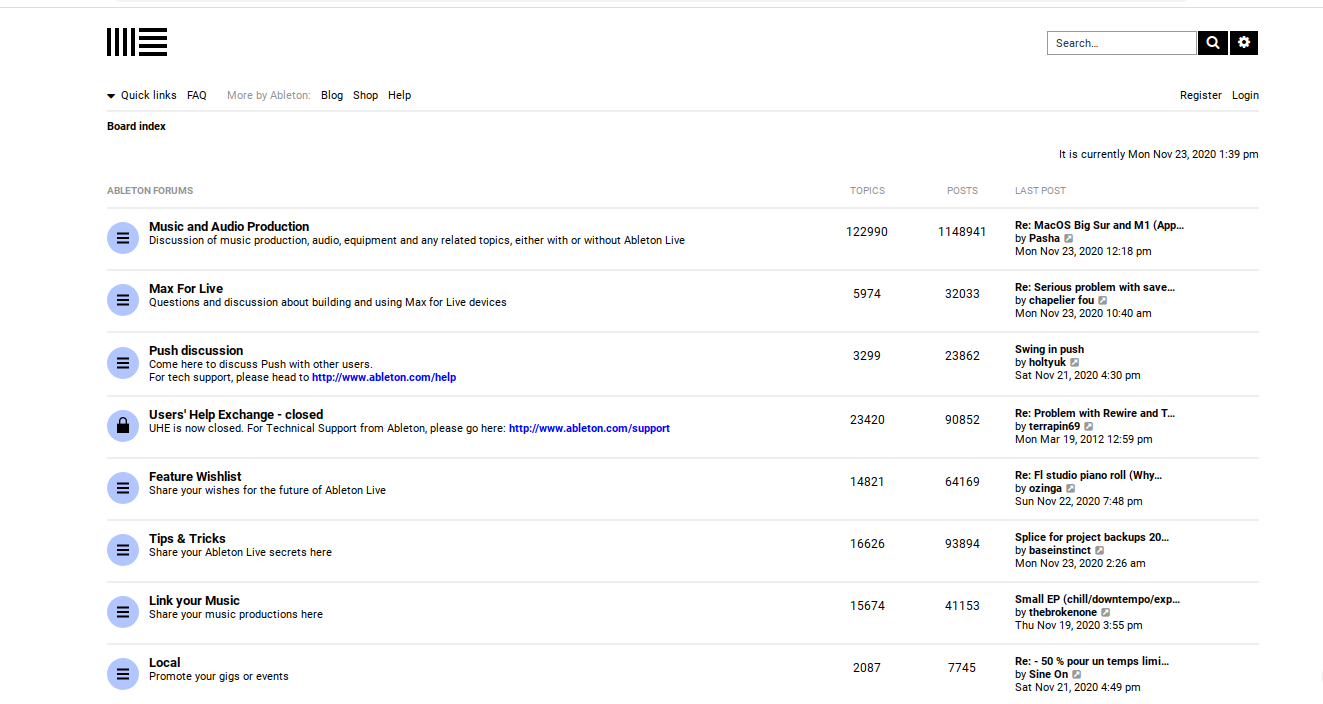This screenshot has width=1323, height=704.
Task: Open the Blog link in navigation
Action: [x=332, y=96]
